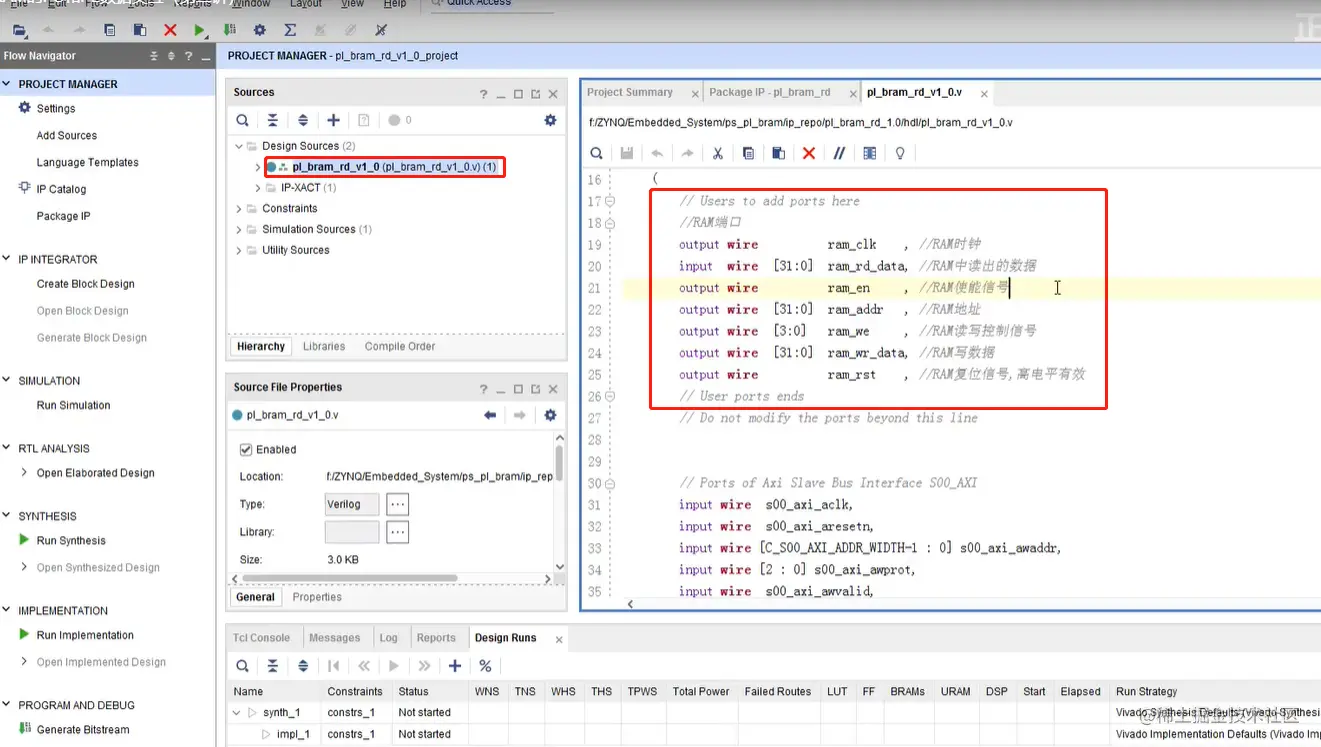Image resolution: width=1321 pixels, height=747 pixels.
Task: Click Generate Bitstream
Action: tap(83, 730)
